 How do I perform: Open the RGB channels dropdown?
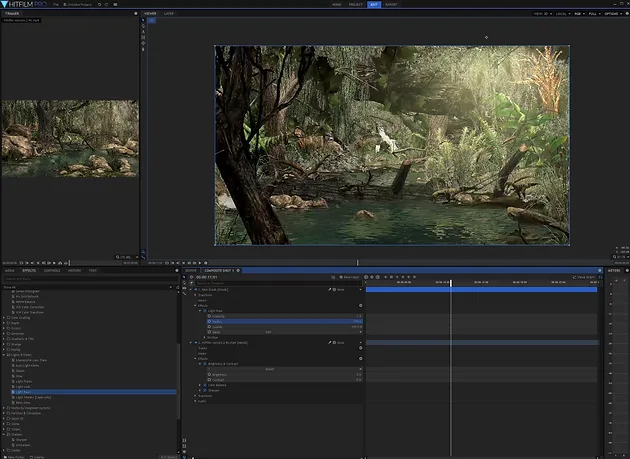click(579, 14)
